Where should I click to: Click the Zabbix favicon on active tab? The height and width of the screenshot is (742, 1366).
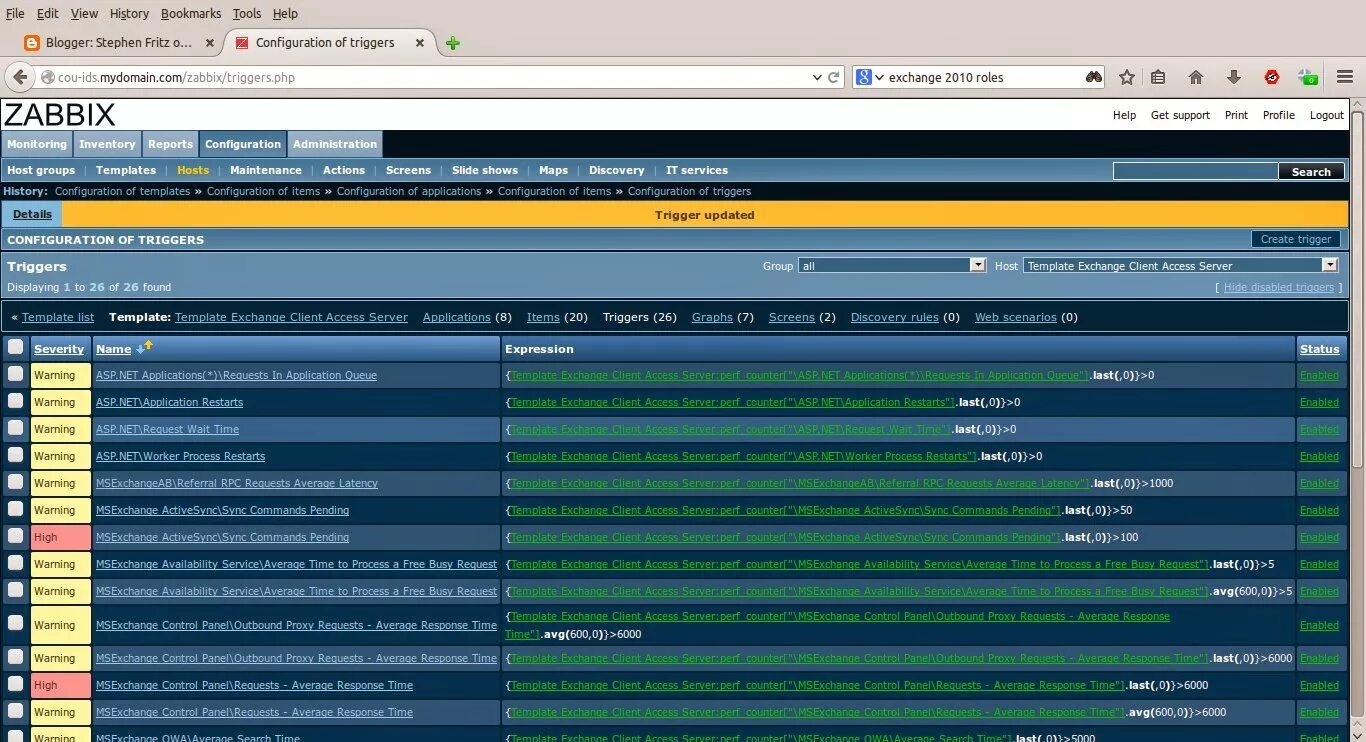[x=241, y=43]
